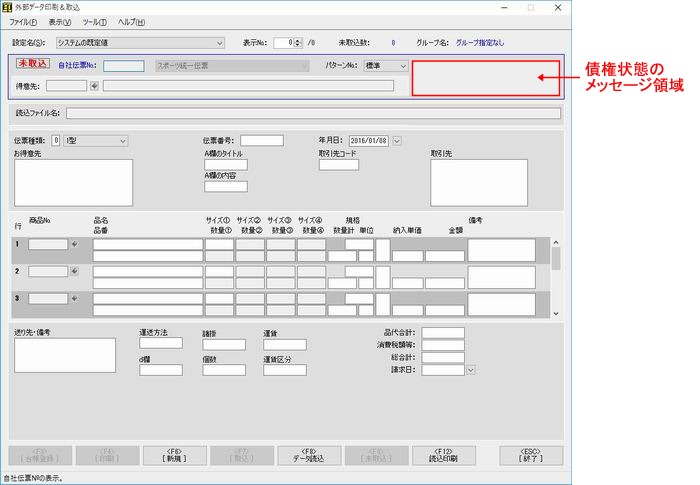
Task: Click the 得意先 lookup arrow icon
Action: pyautogui.click(x=94, y=86)
